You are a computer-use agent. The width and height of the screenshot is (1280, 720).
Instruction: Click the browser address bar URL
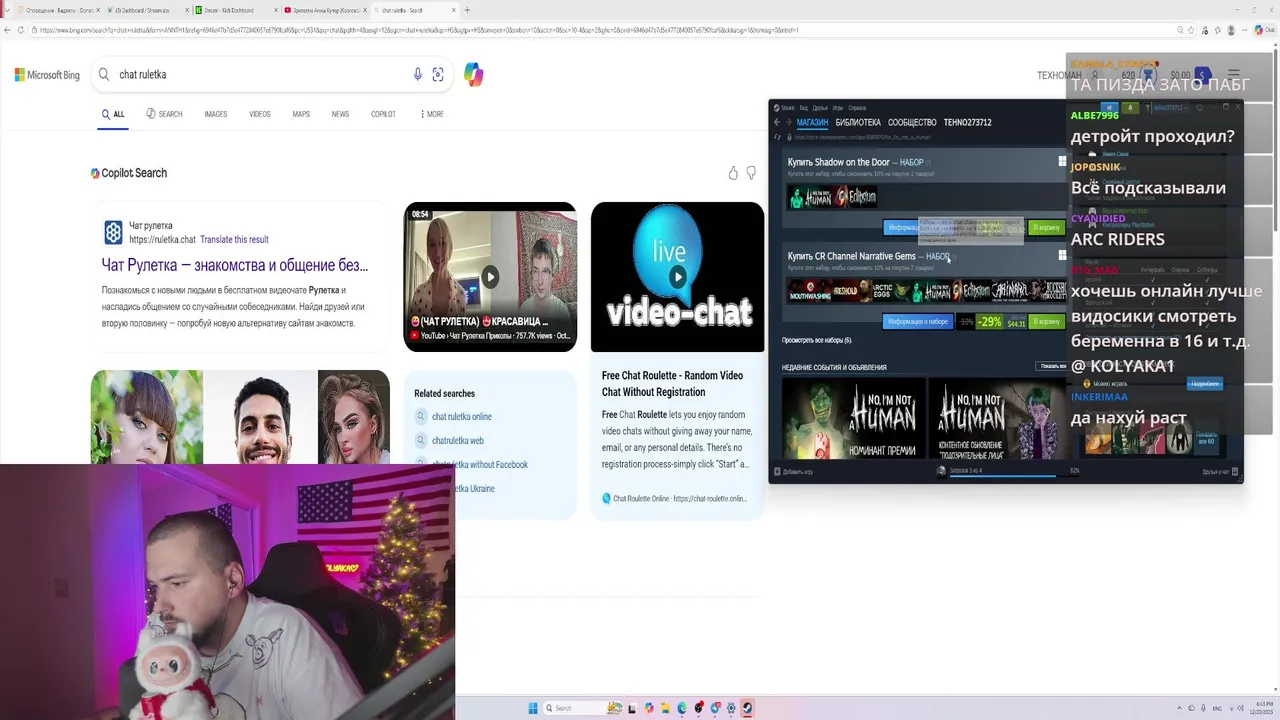pyautogui.click(x=600, y=30)
